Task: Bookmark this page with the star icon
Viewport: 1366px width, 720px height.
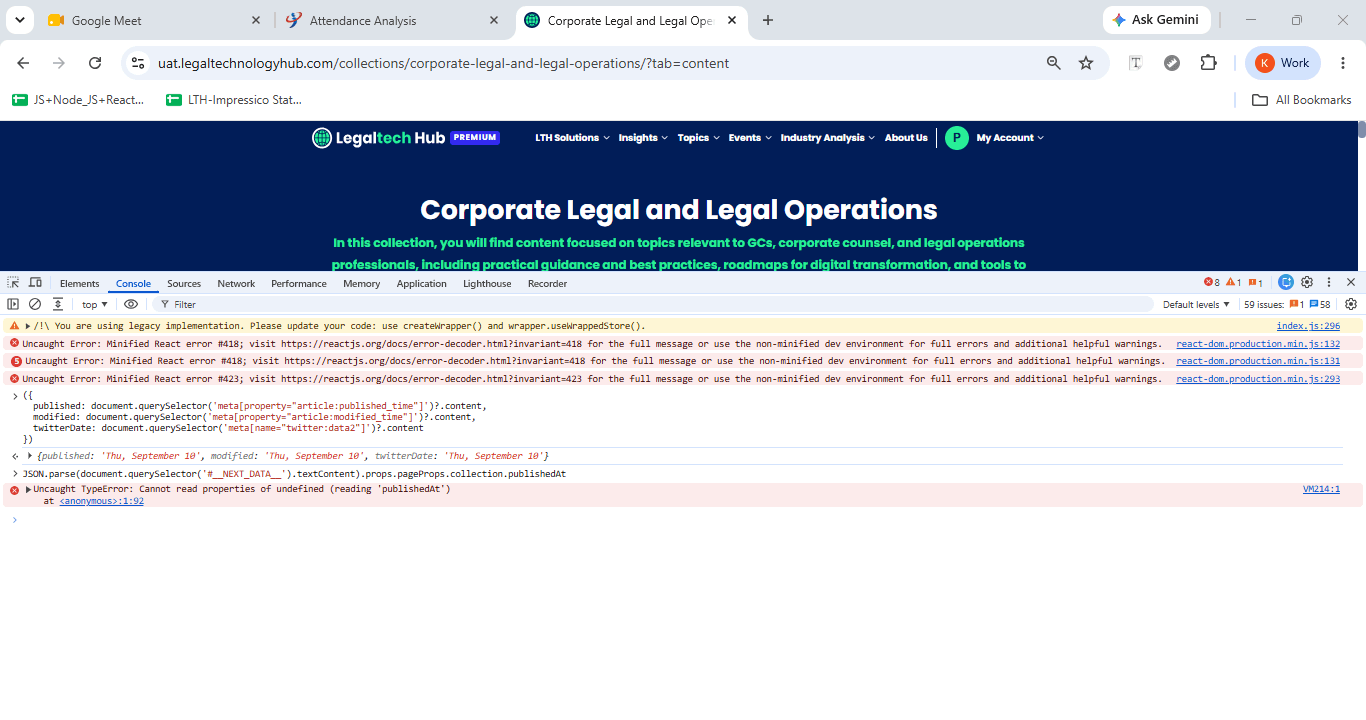Action: (1086, 63)
